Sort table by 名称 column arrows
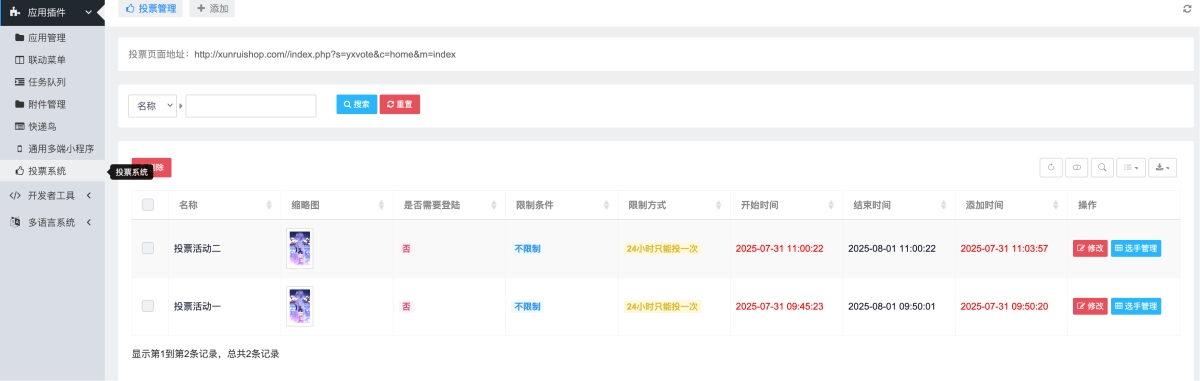 tap(269, 205)
